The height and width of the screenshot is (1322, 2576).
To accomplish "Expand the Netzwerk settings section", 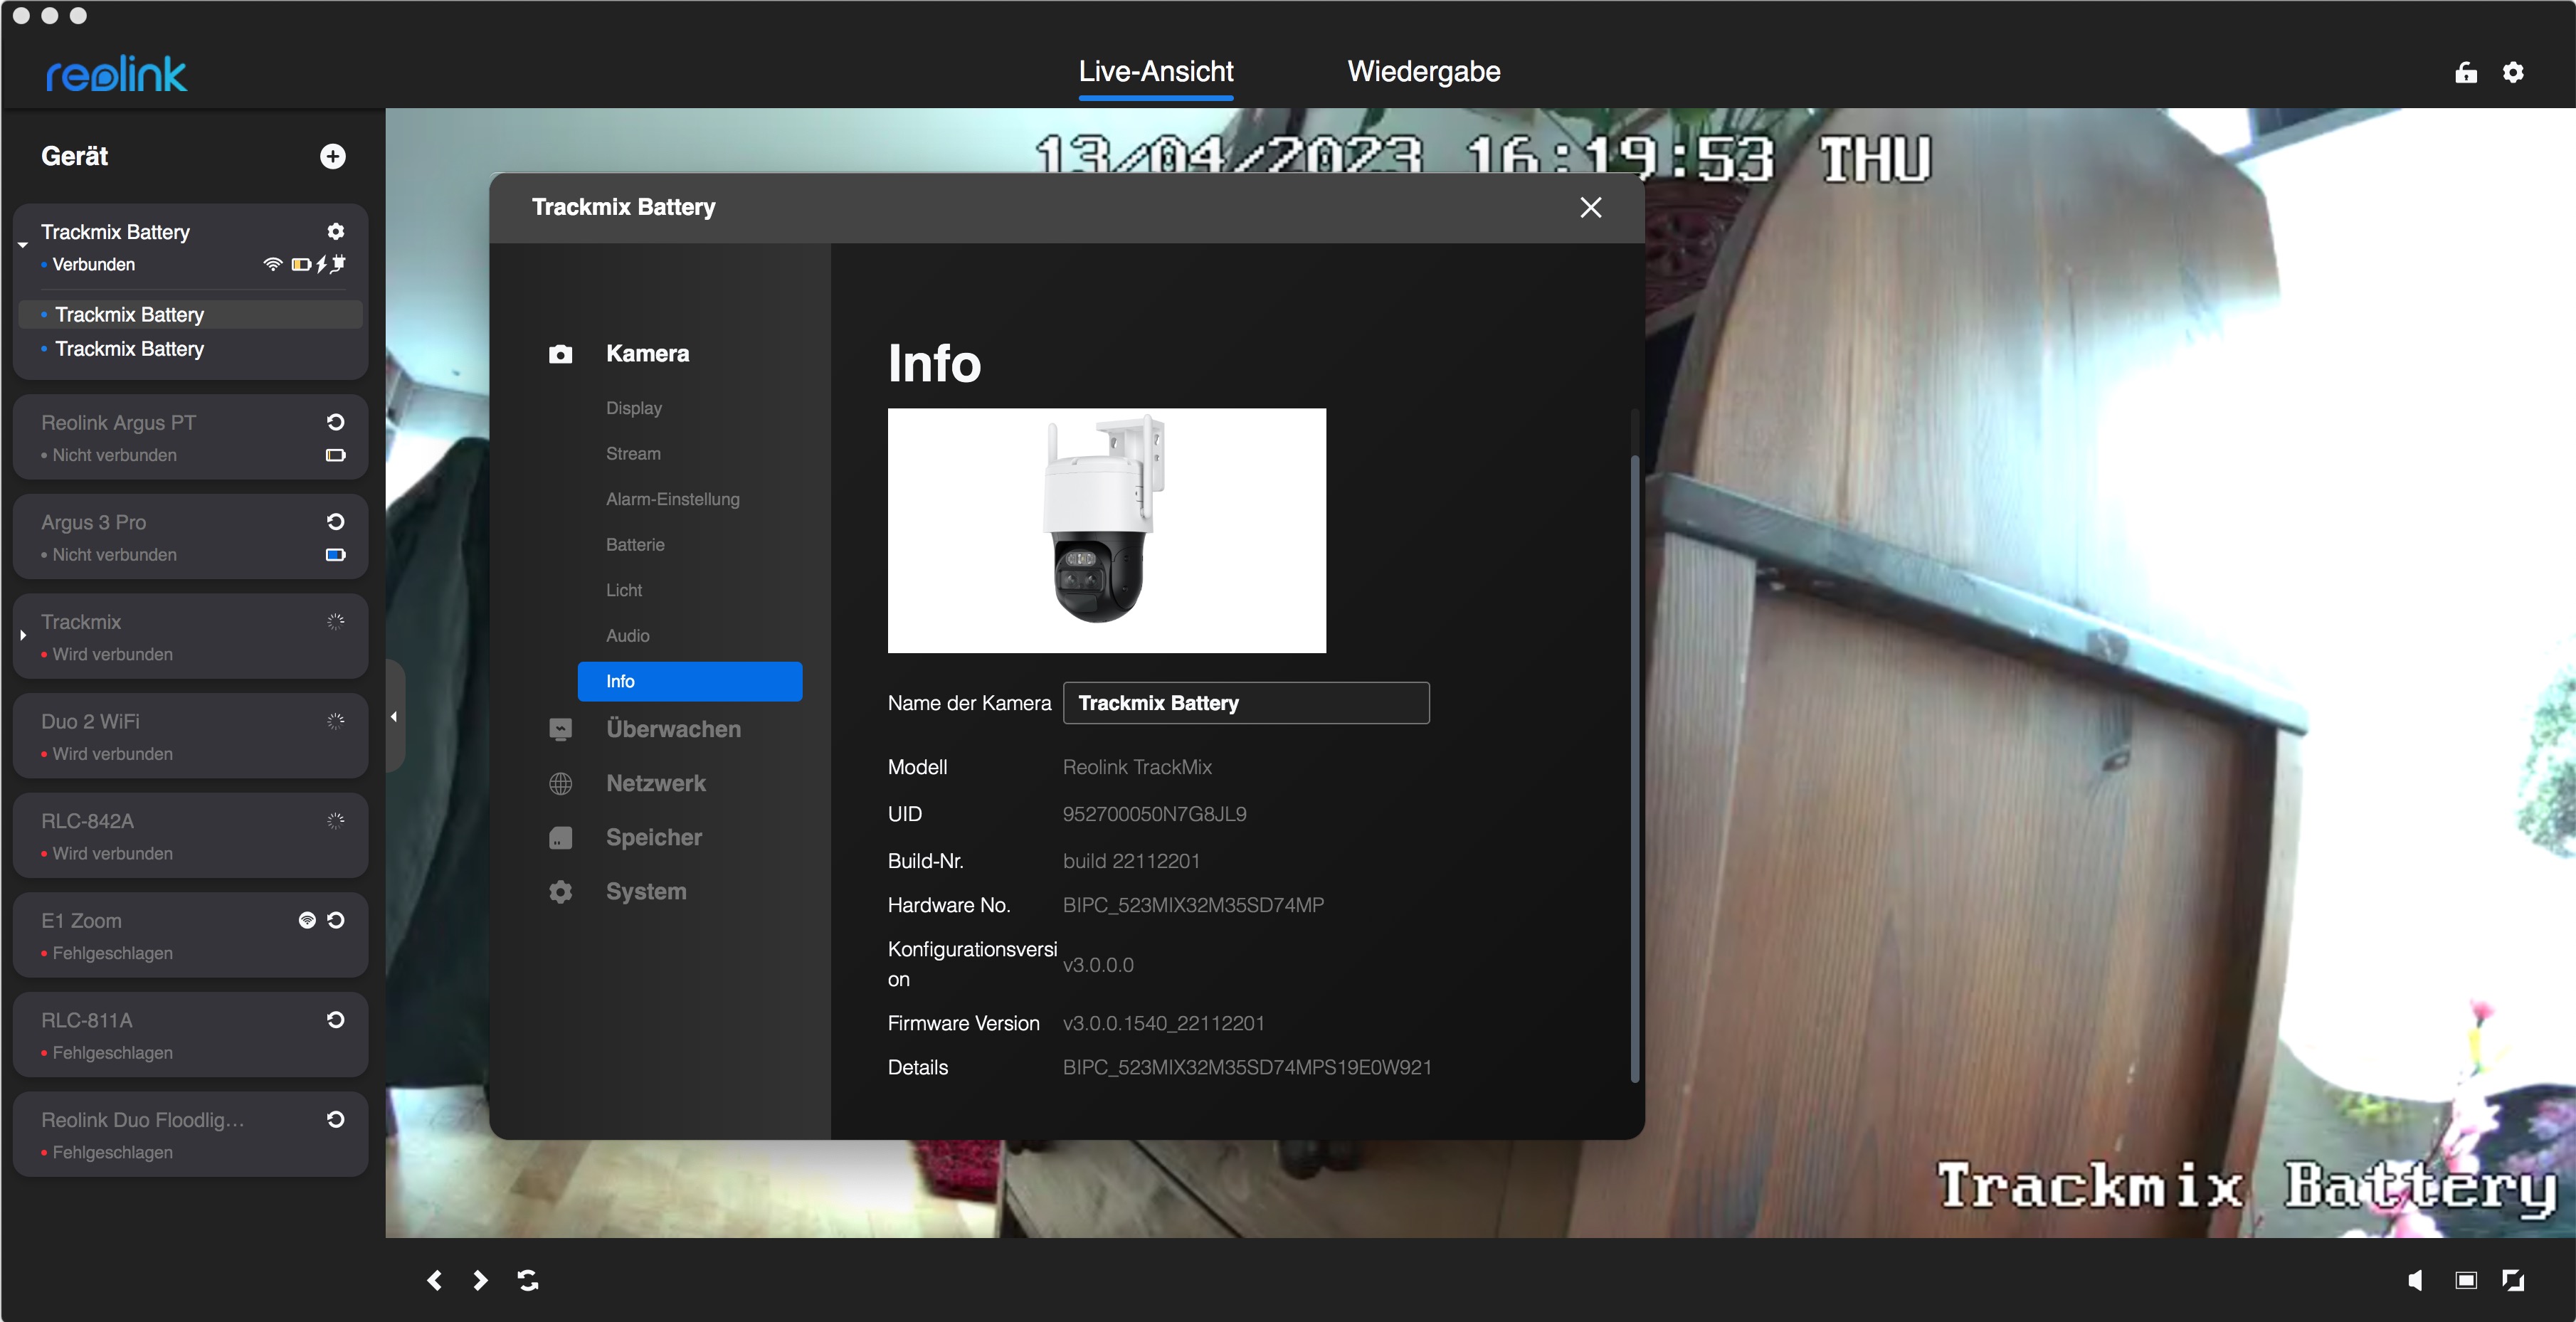I will click(655, 783).
